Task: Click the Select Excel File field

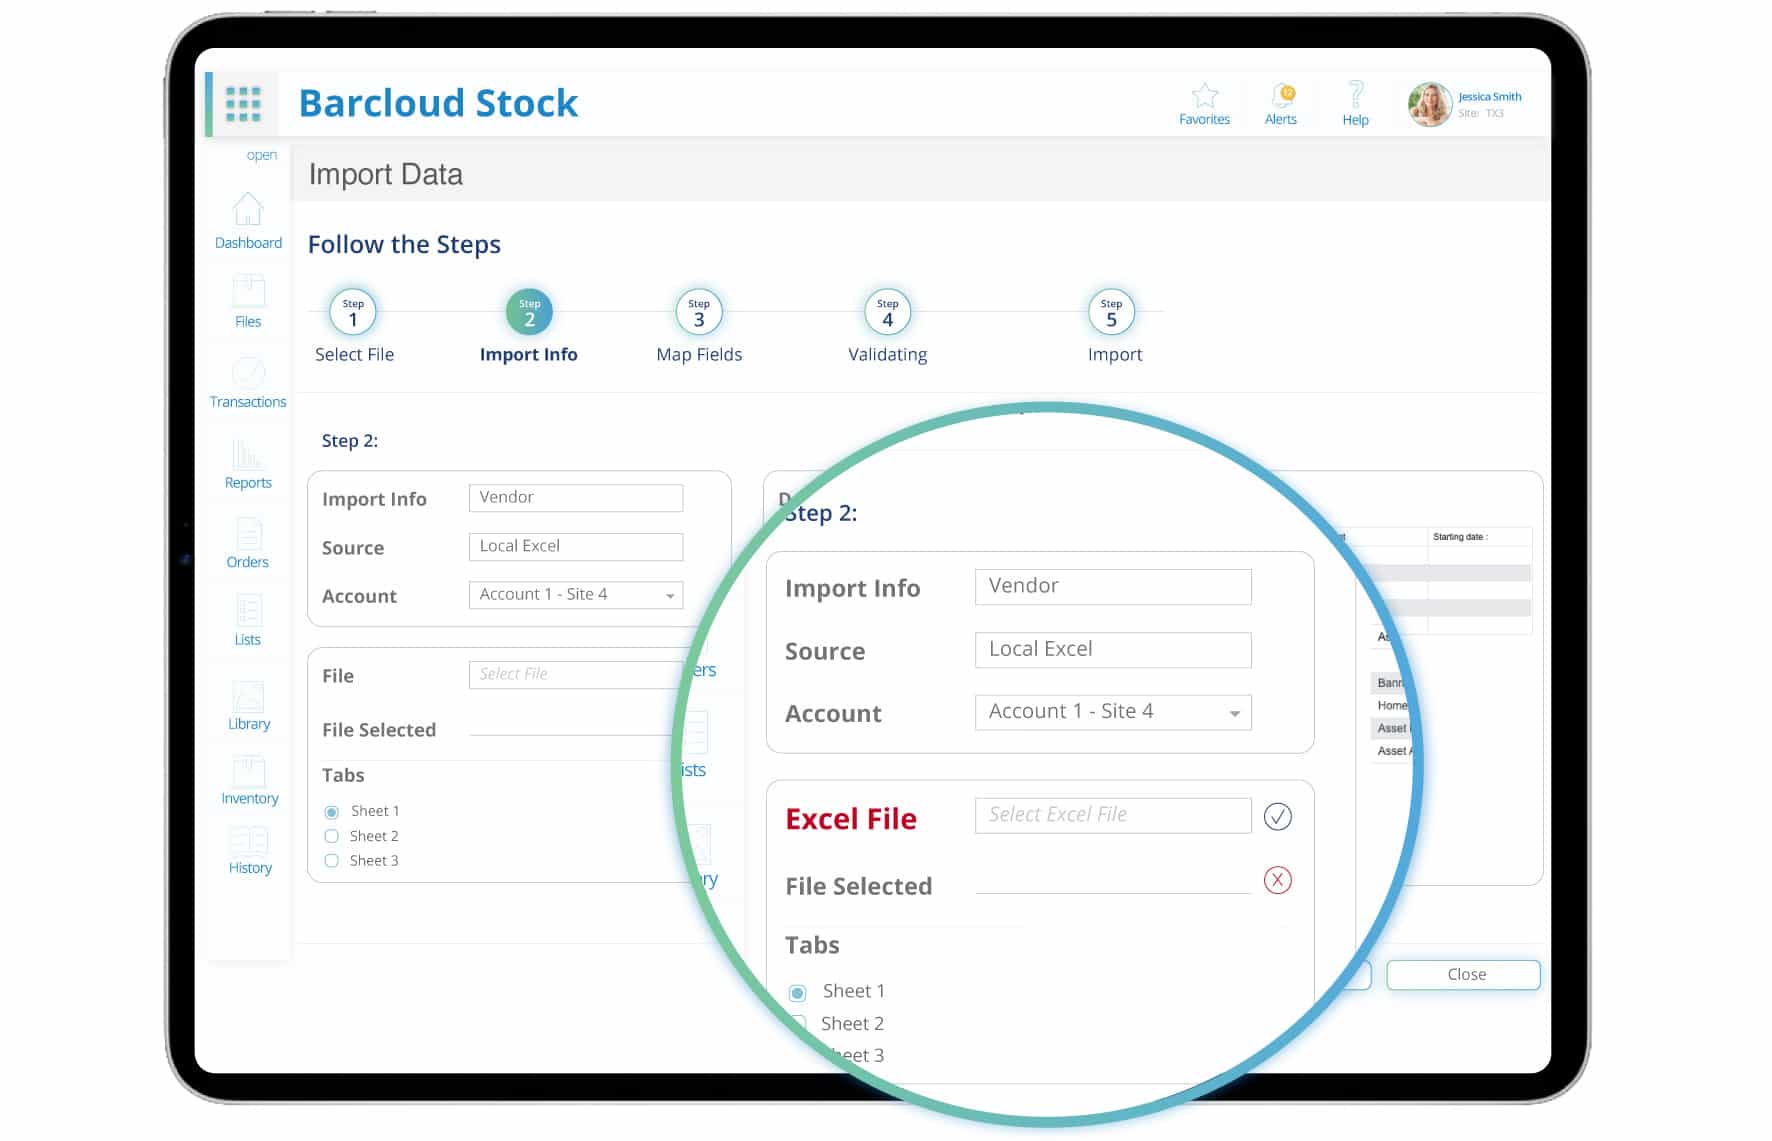Action: 1113,816
